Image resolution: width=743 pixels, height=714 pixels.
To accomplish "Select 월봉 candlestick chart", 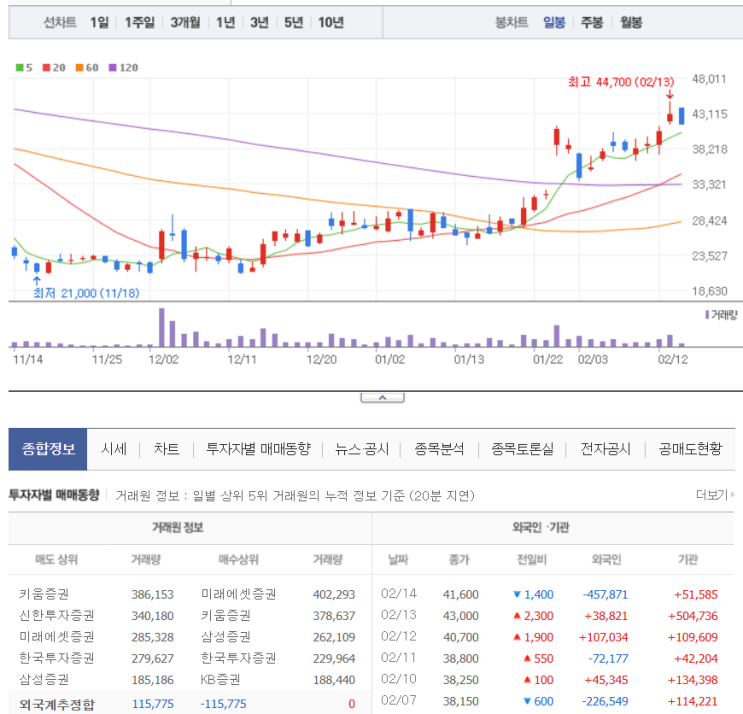I will tap(631, 22).
